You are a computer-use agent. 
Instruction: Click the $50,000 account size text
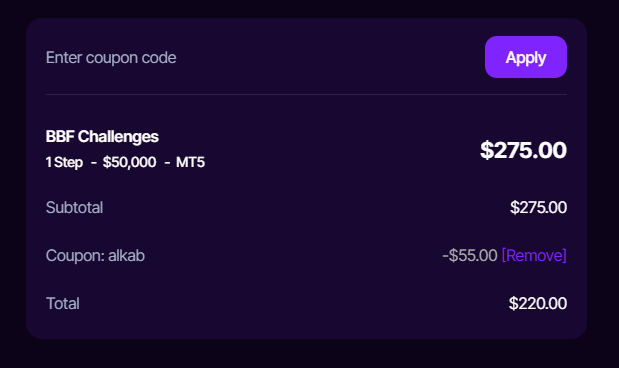129,162
